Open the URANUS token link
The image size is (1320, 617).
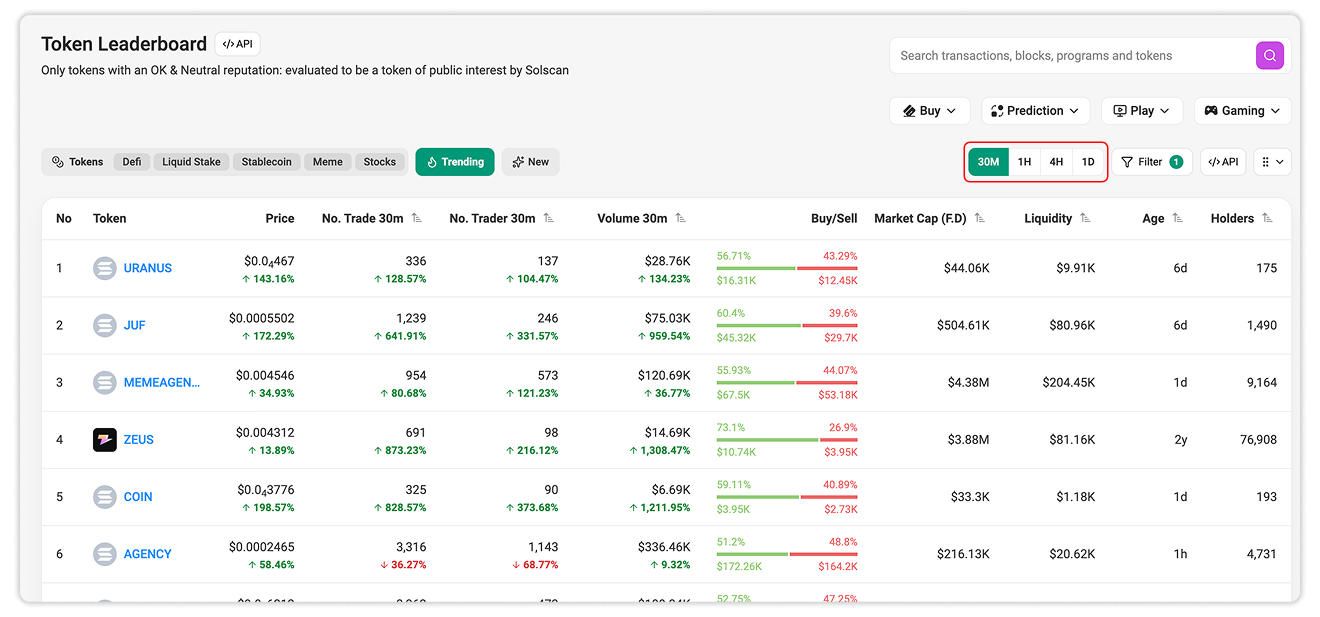pos(148,268)
